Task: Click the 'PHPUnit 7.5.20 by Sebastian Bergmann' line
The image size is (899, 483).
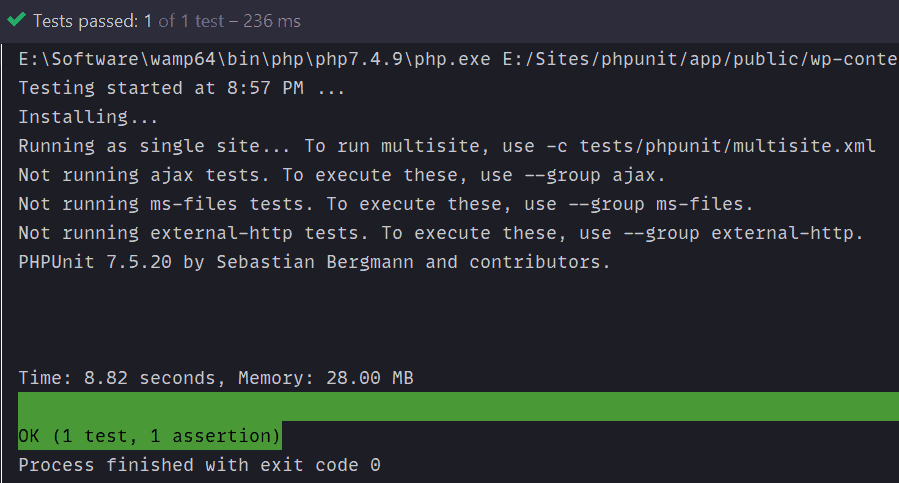Action: [314, 262]
